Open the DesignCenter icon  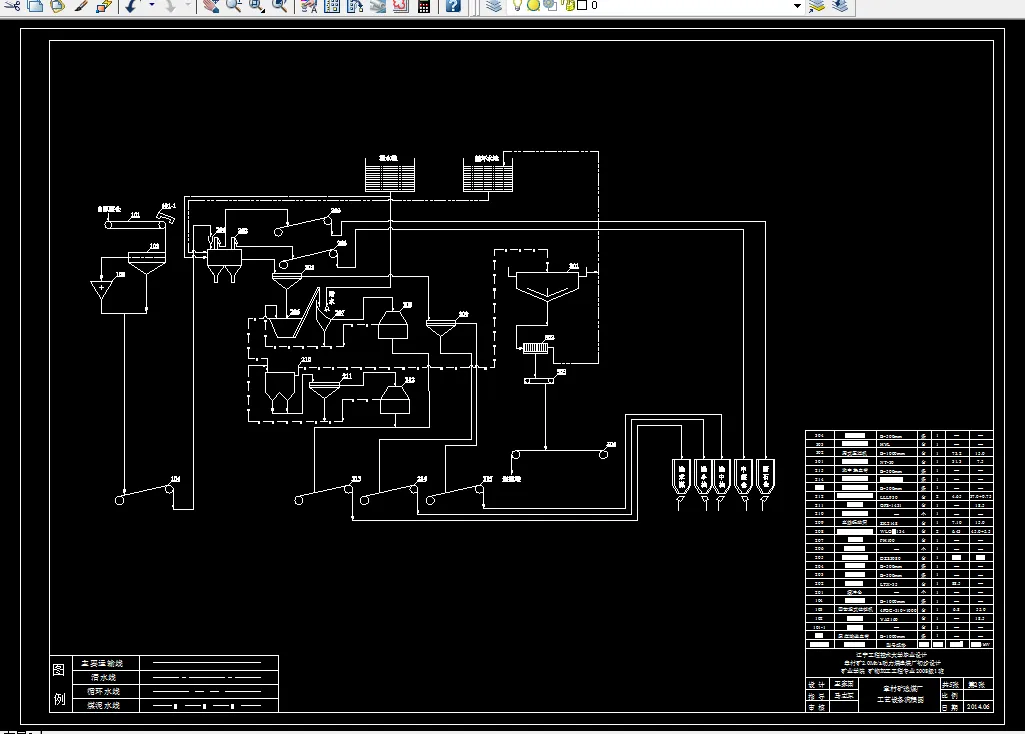(x=332, y=6)
